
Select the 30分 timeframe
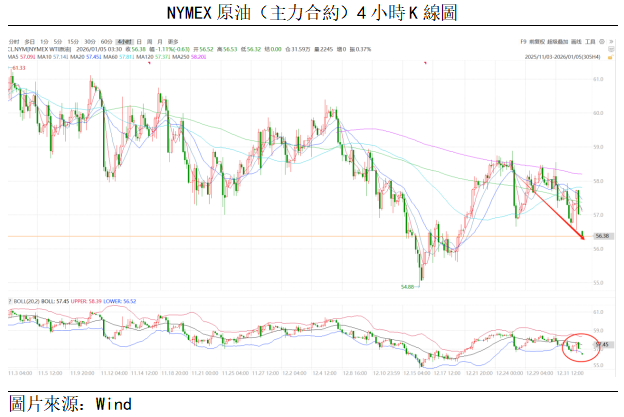(89, 41)
